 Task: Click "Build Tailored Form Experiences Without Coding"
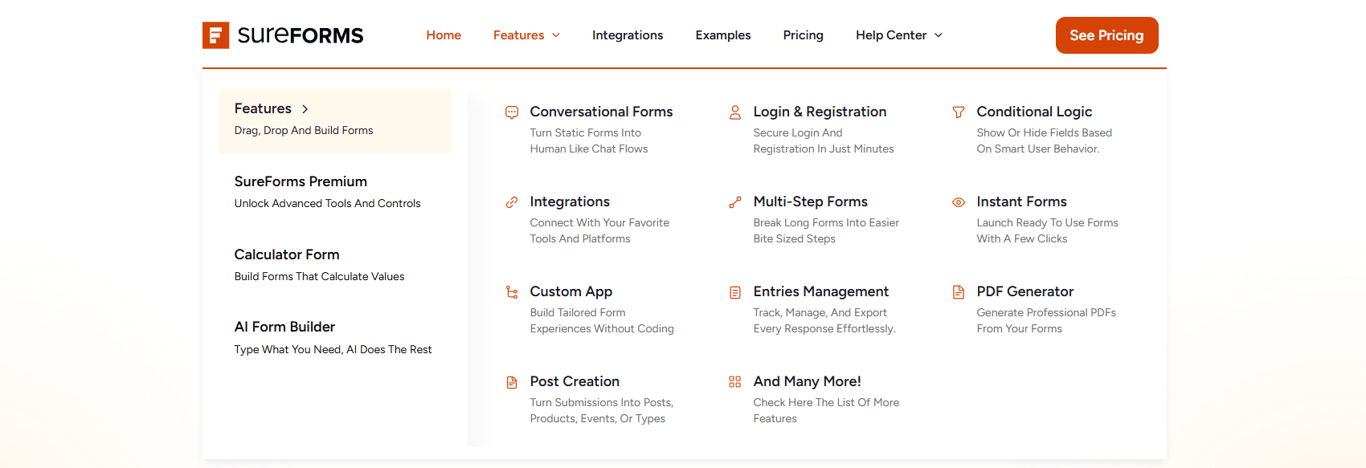pos(602,321)
